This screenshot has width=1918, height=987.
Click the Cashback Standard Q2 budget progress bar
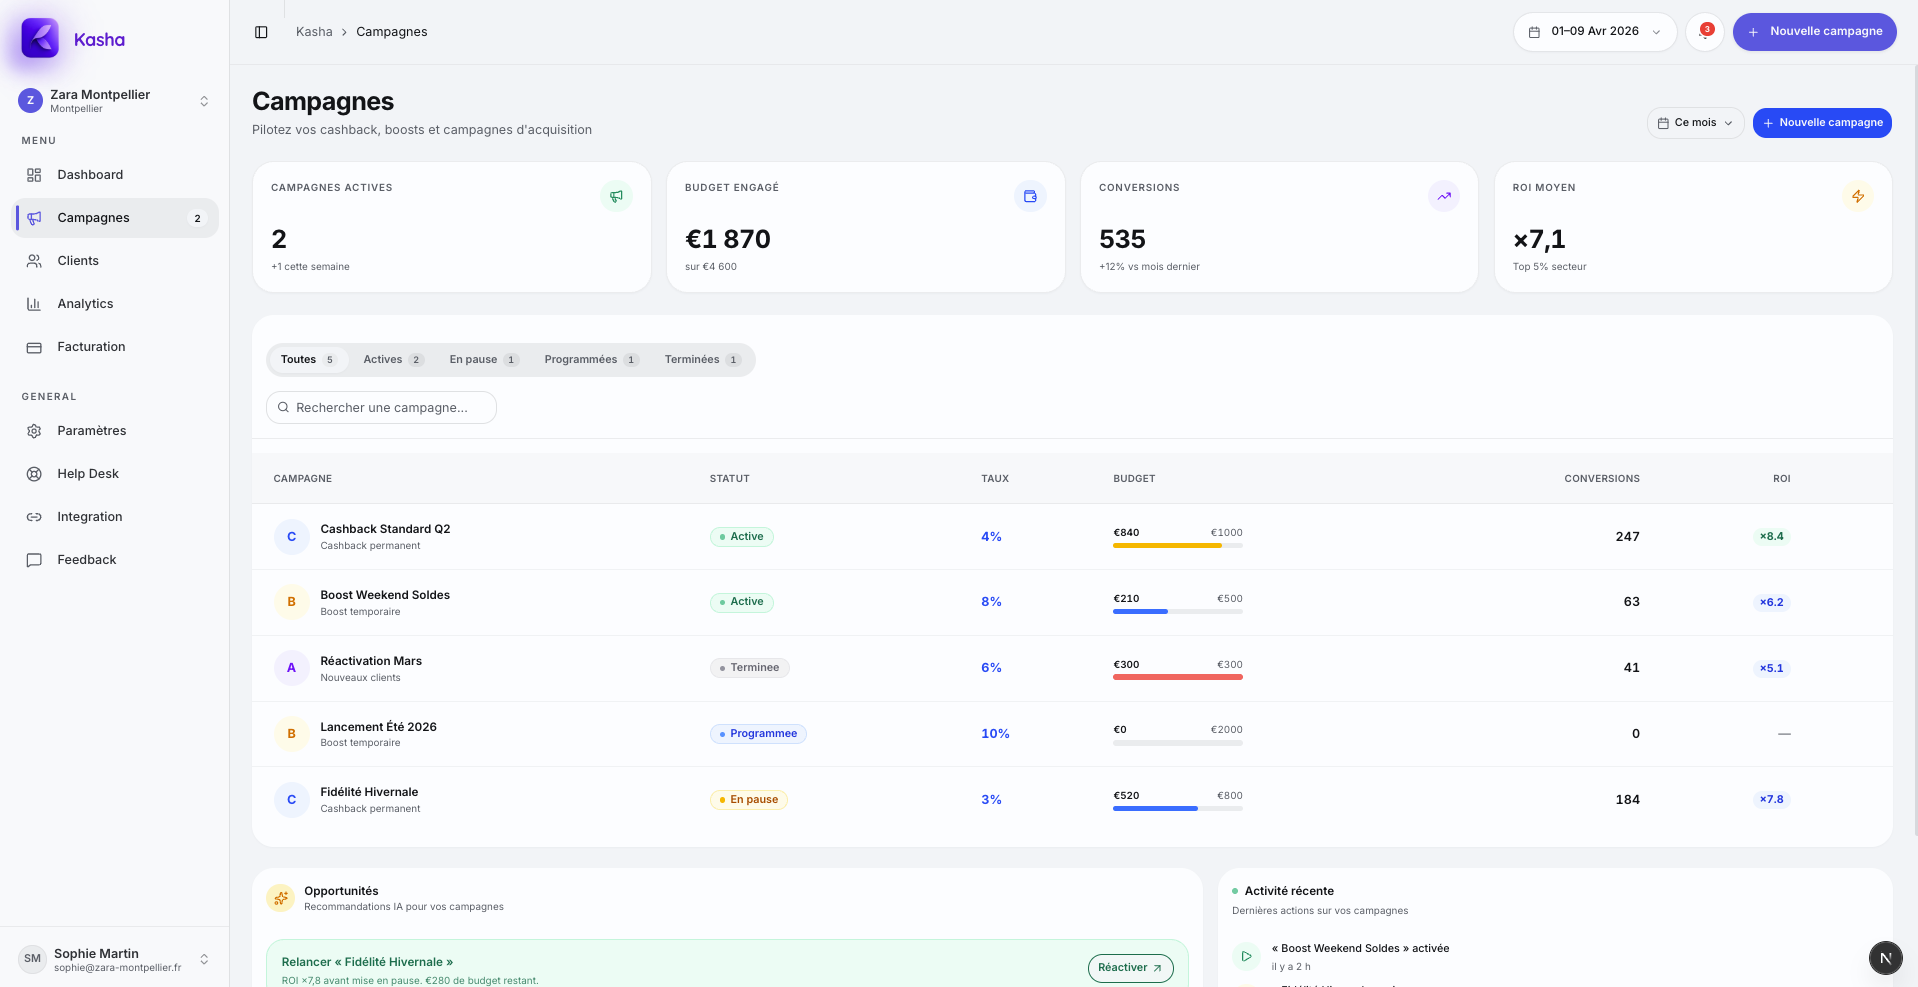pos(1177,546)
